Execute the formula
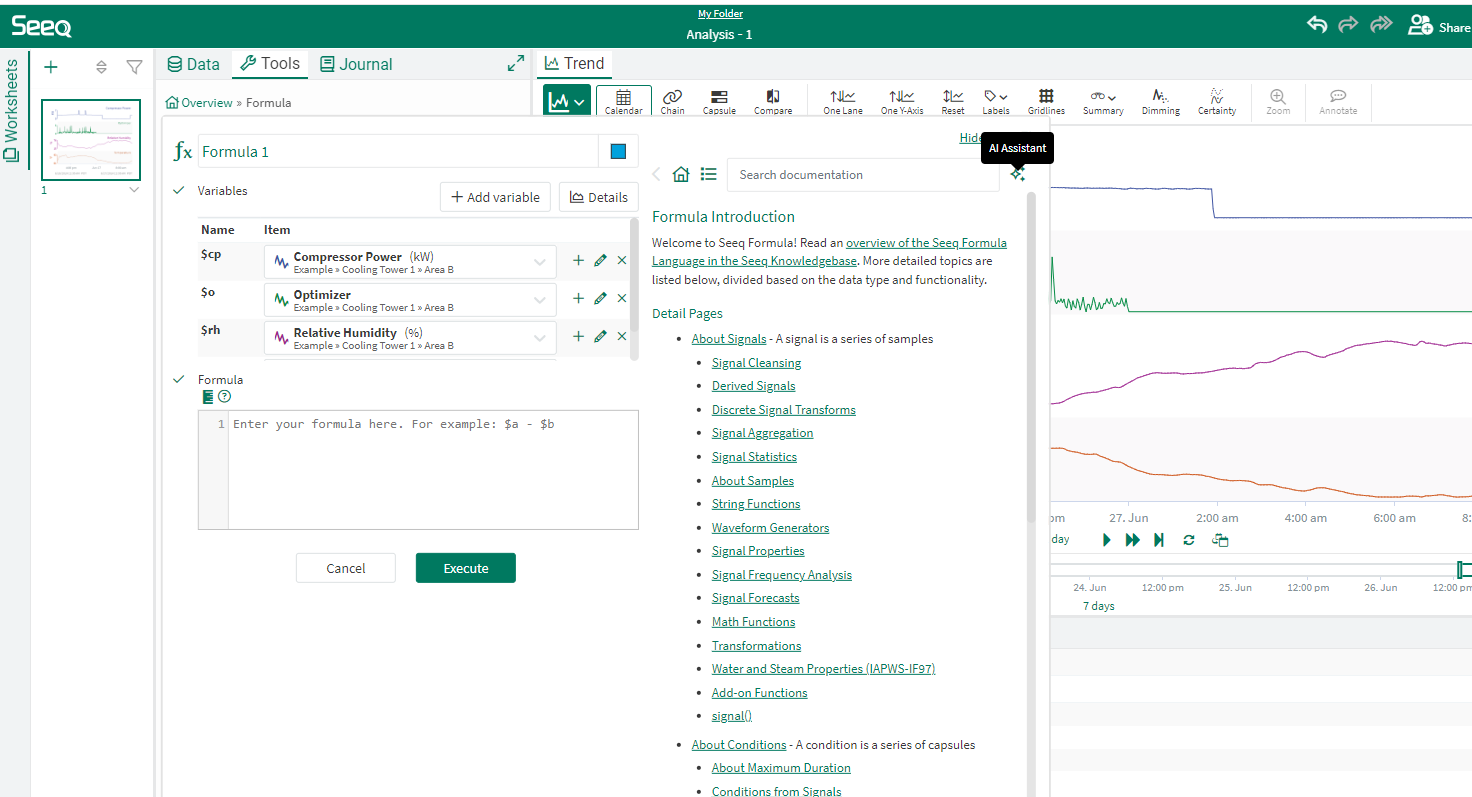1472x797 pixels. click(x=466, y=568)
